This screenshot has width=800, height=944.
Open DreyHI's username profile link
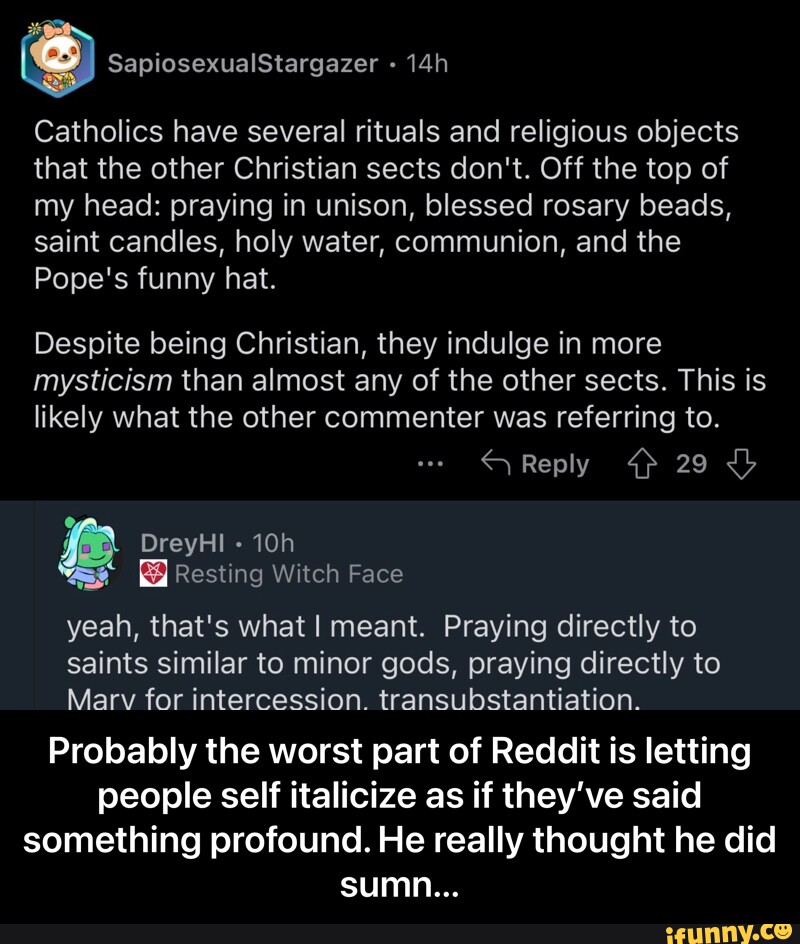coord(181,541)
